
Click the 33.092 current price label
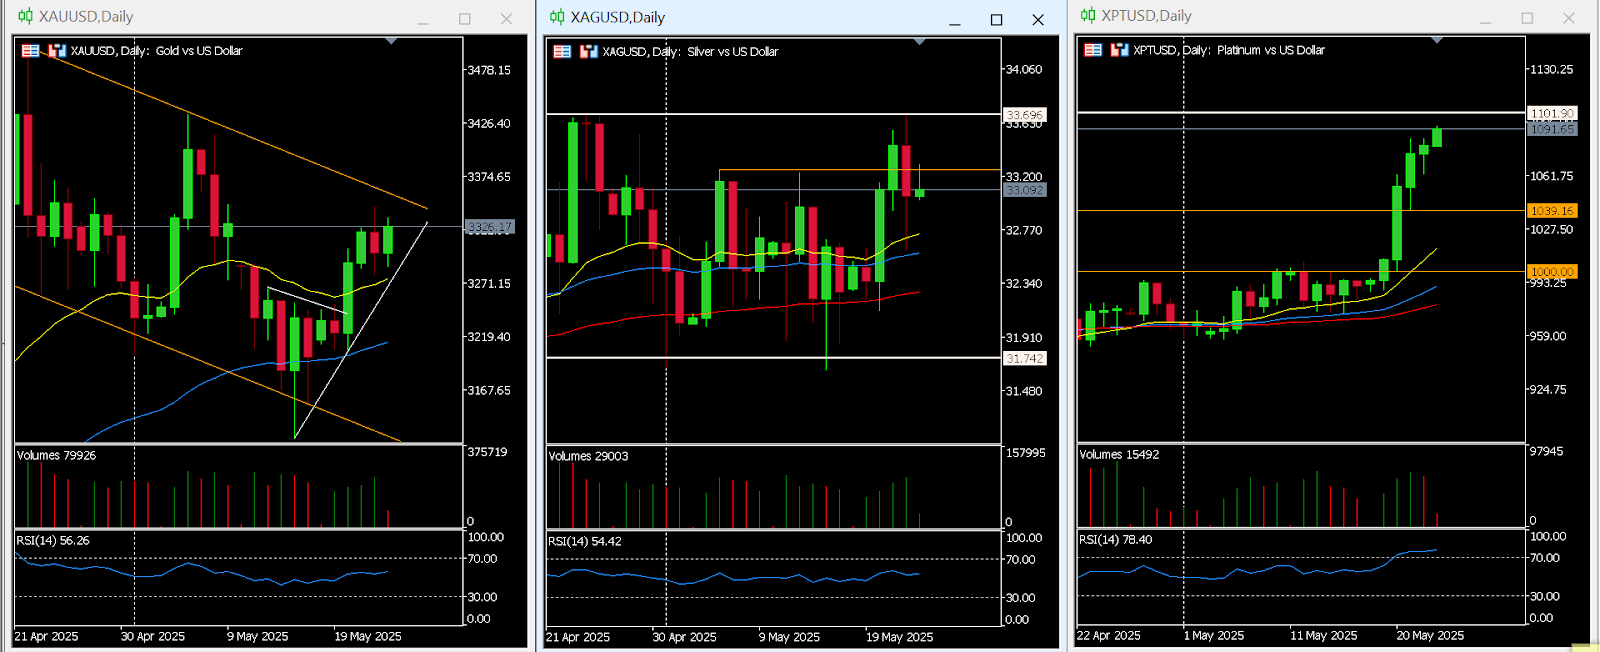(x=1024, y=190)
